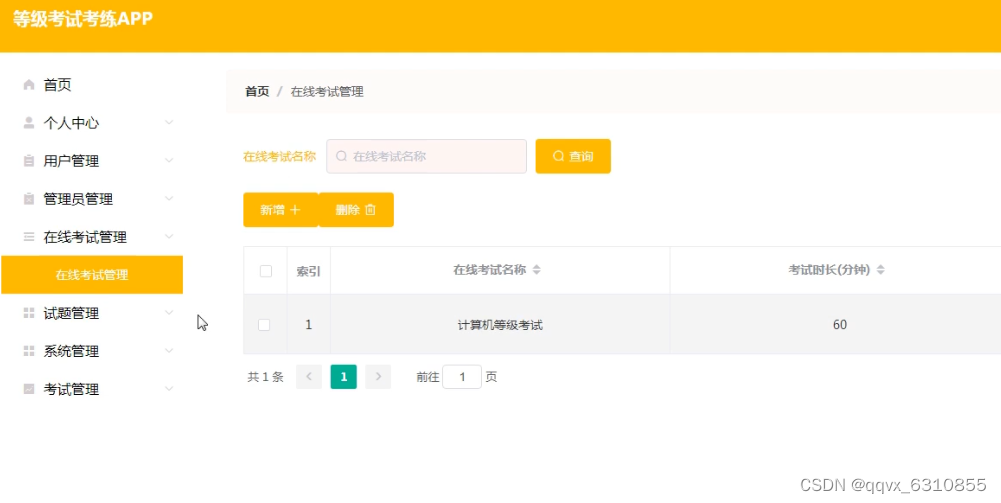Sort by 在线考试名称 column sort arrows
The image size is (1001, 503).
click(537, 270)
